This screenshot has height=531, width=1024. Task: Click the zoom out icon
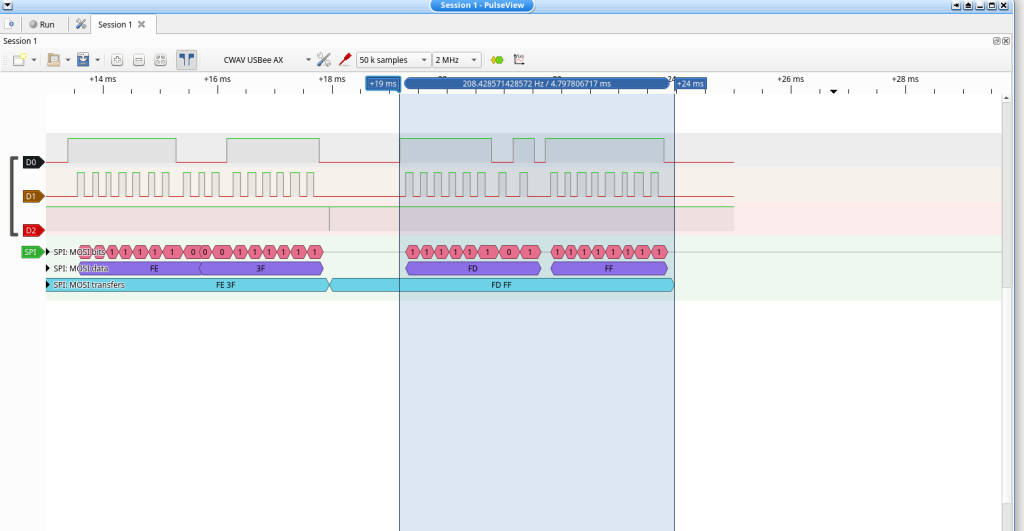(139, 60)
